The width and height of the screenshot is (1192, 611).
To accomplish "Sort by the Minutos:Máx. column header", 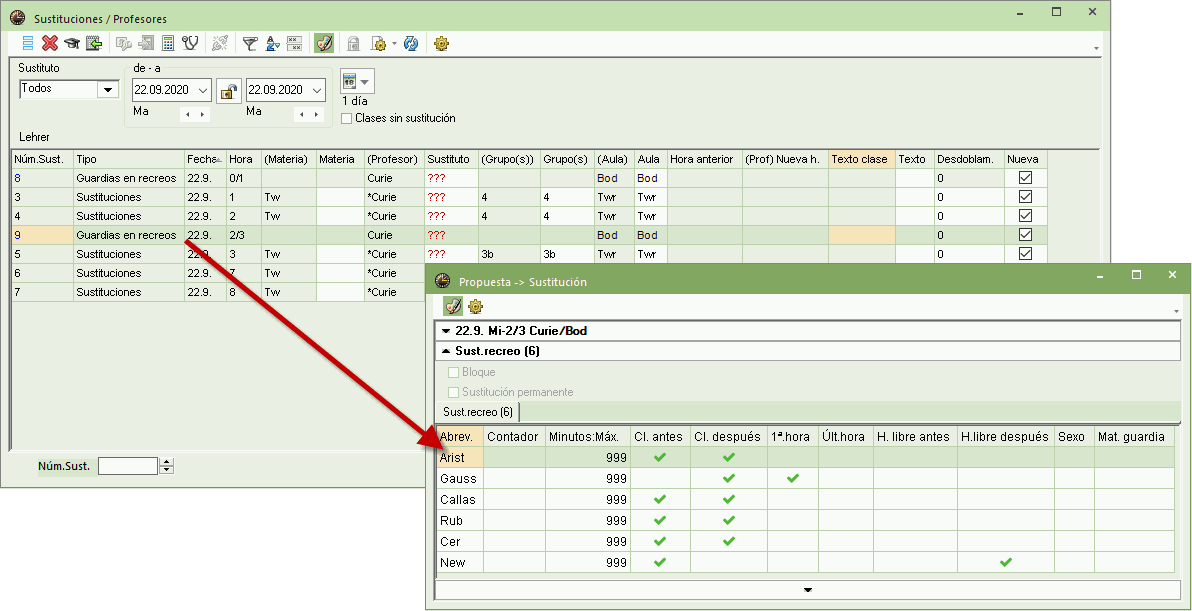I will coord(588,436).
